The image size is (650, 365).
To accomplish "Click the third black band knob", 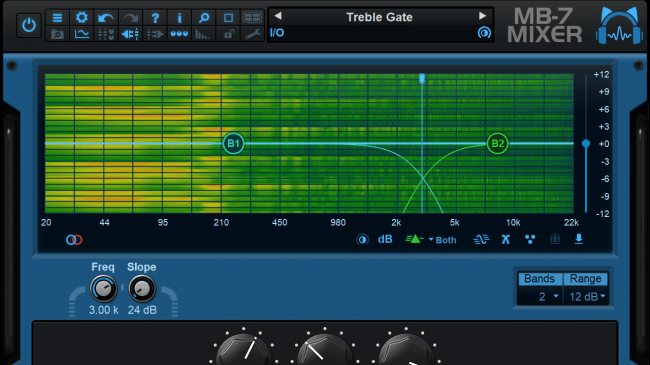I will tap(406, 350).
